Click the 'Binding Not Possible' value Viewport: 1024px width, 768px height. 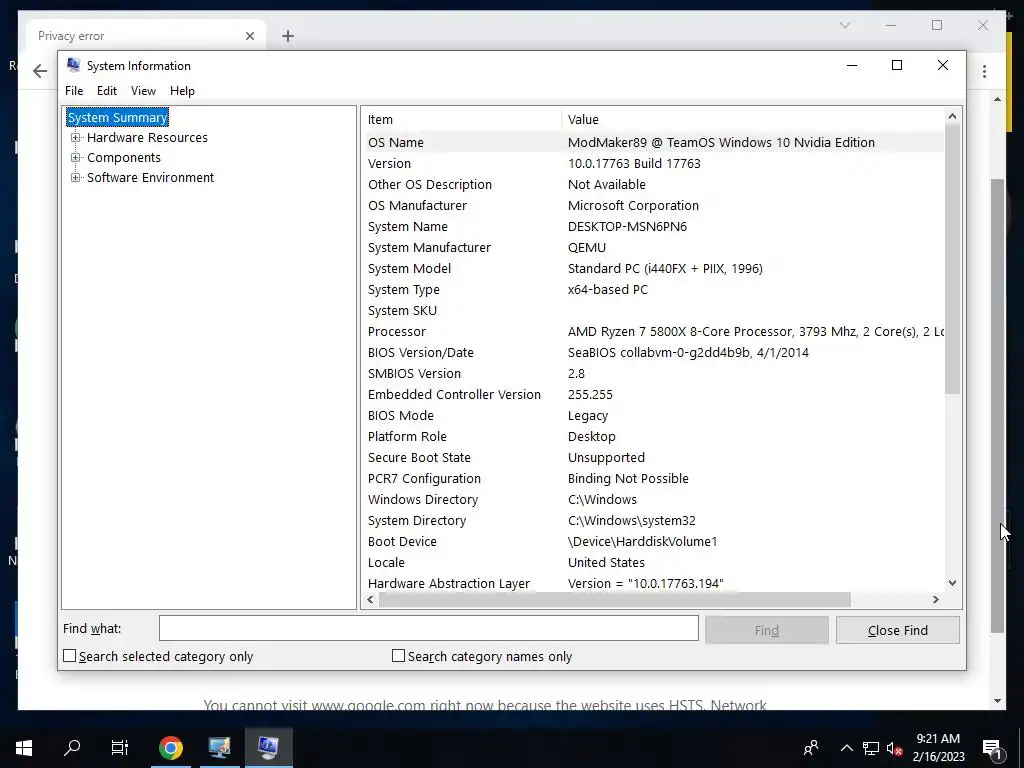pos(628,479)
